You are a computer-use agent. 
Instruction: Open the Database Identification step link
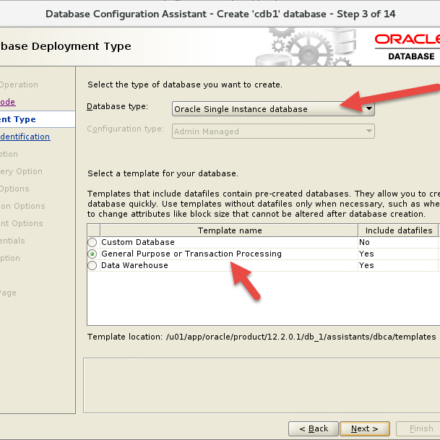click(x=25, y=137)
